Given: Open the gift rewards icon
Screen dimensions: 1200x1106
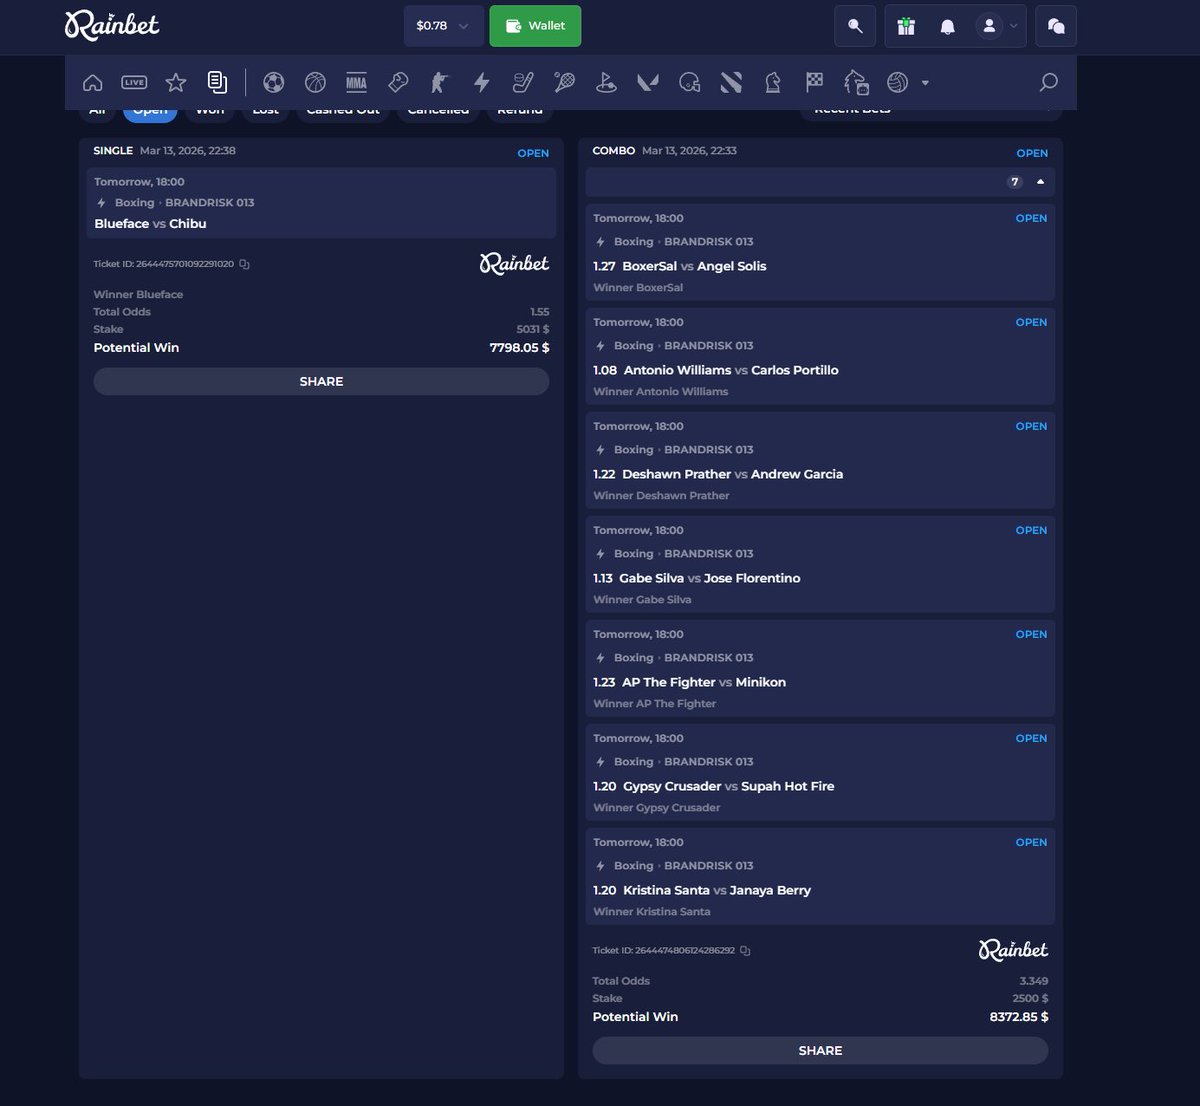Looking at the screenshot, I should [x=906, y=26].
